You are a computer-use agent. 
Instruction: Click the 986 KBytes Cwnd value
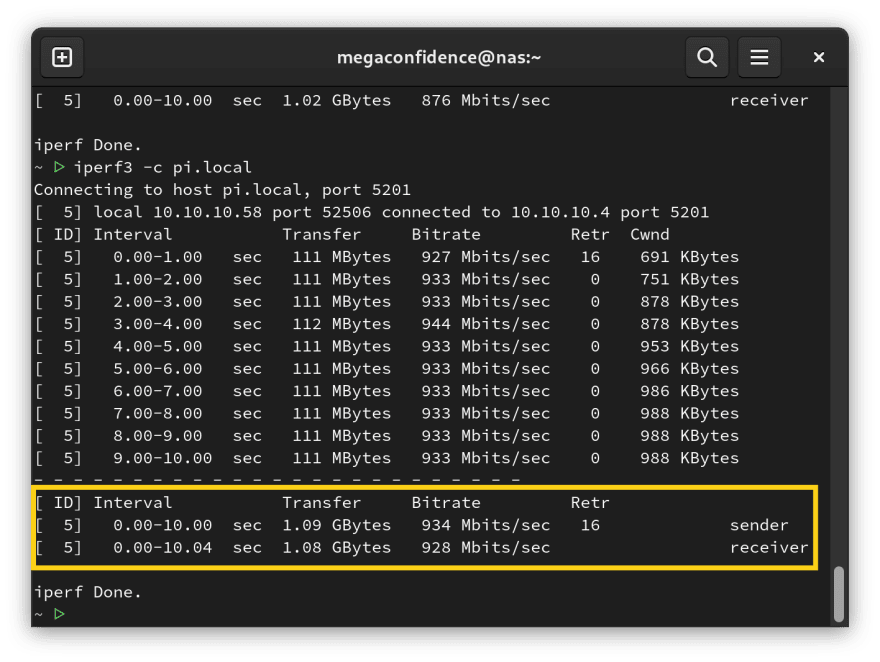click(x=689, y=391)
